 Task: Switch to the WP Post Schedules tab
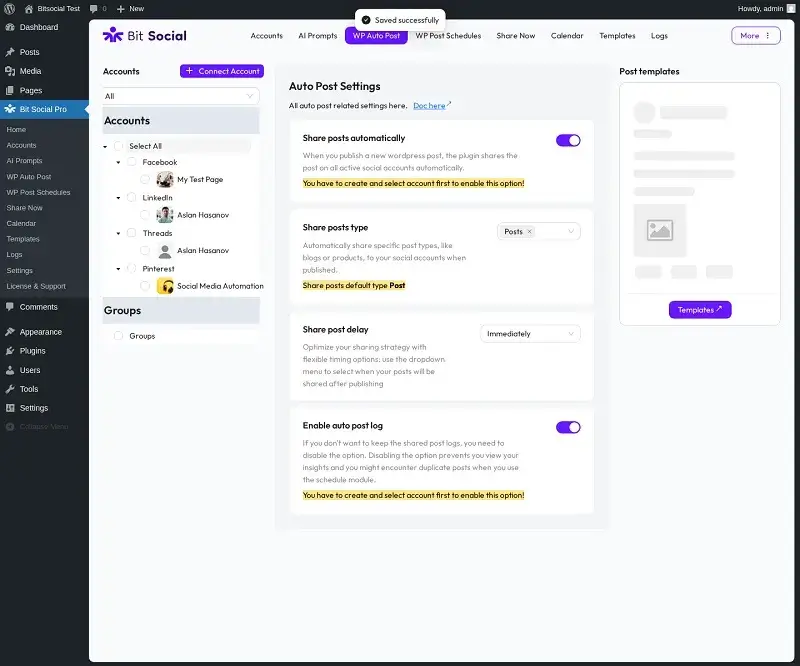click(448, 36)
